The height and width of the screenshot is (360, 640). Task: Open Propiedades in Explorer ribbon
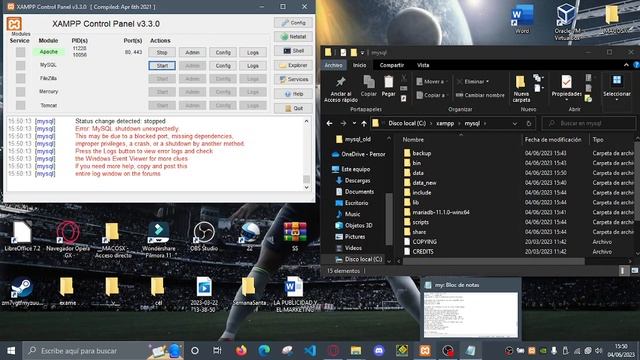click(566, 87)
